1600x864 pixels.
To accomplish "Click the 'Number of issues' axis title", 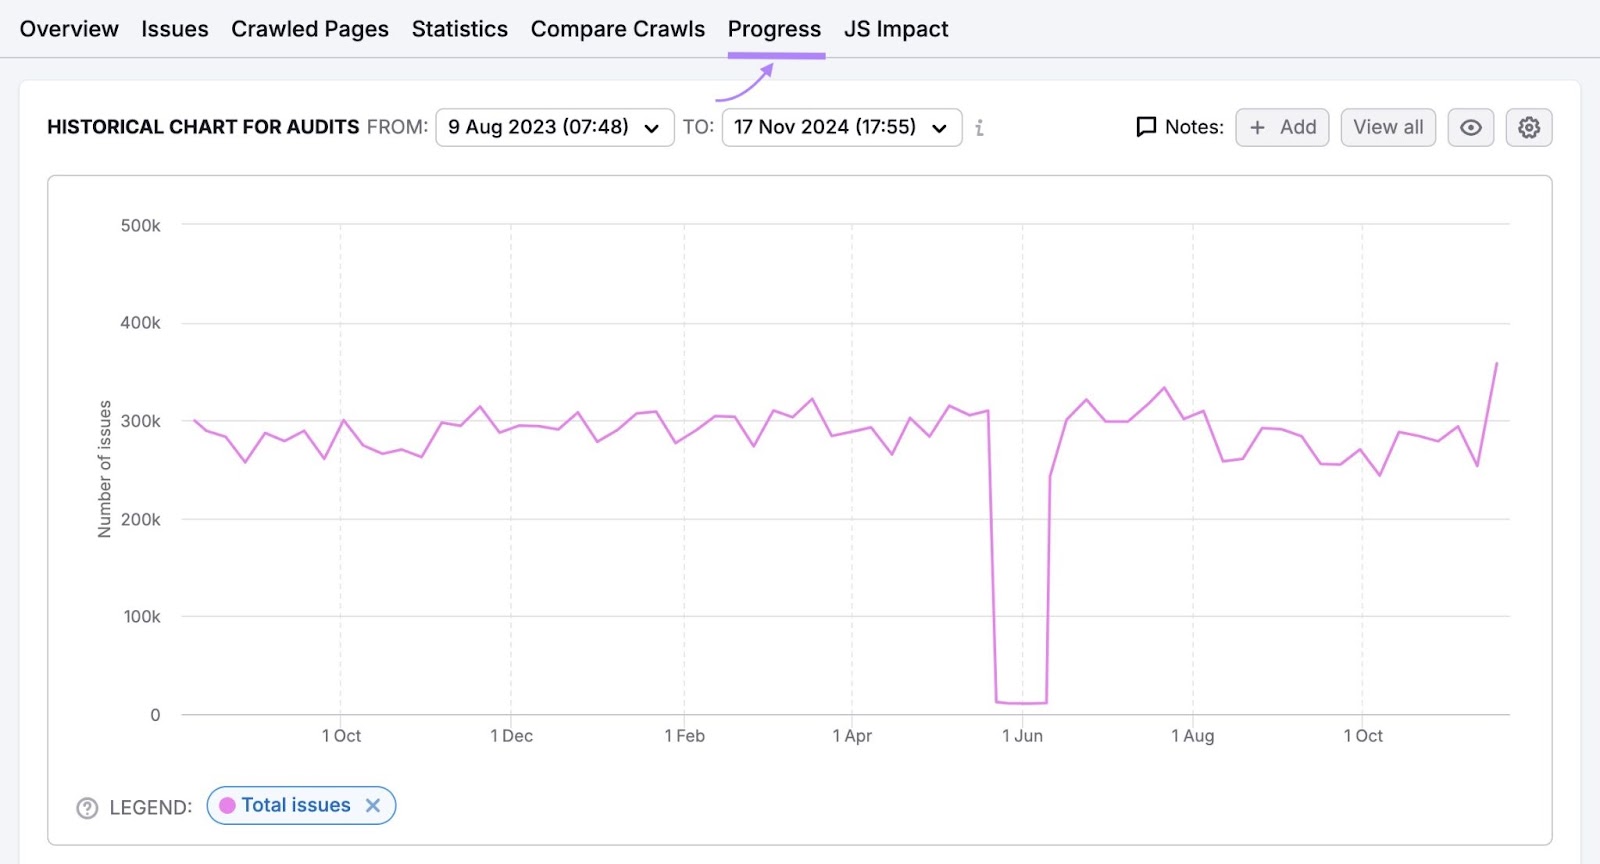I will click(x=105, y=469).
